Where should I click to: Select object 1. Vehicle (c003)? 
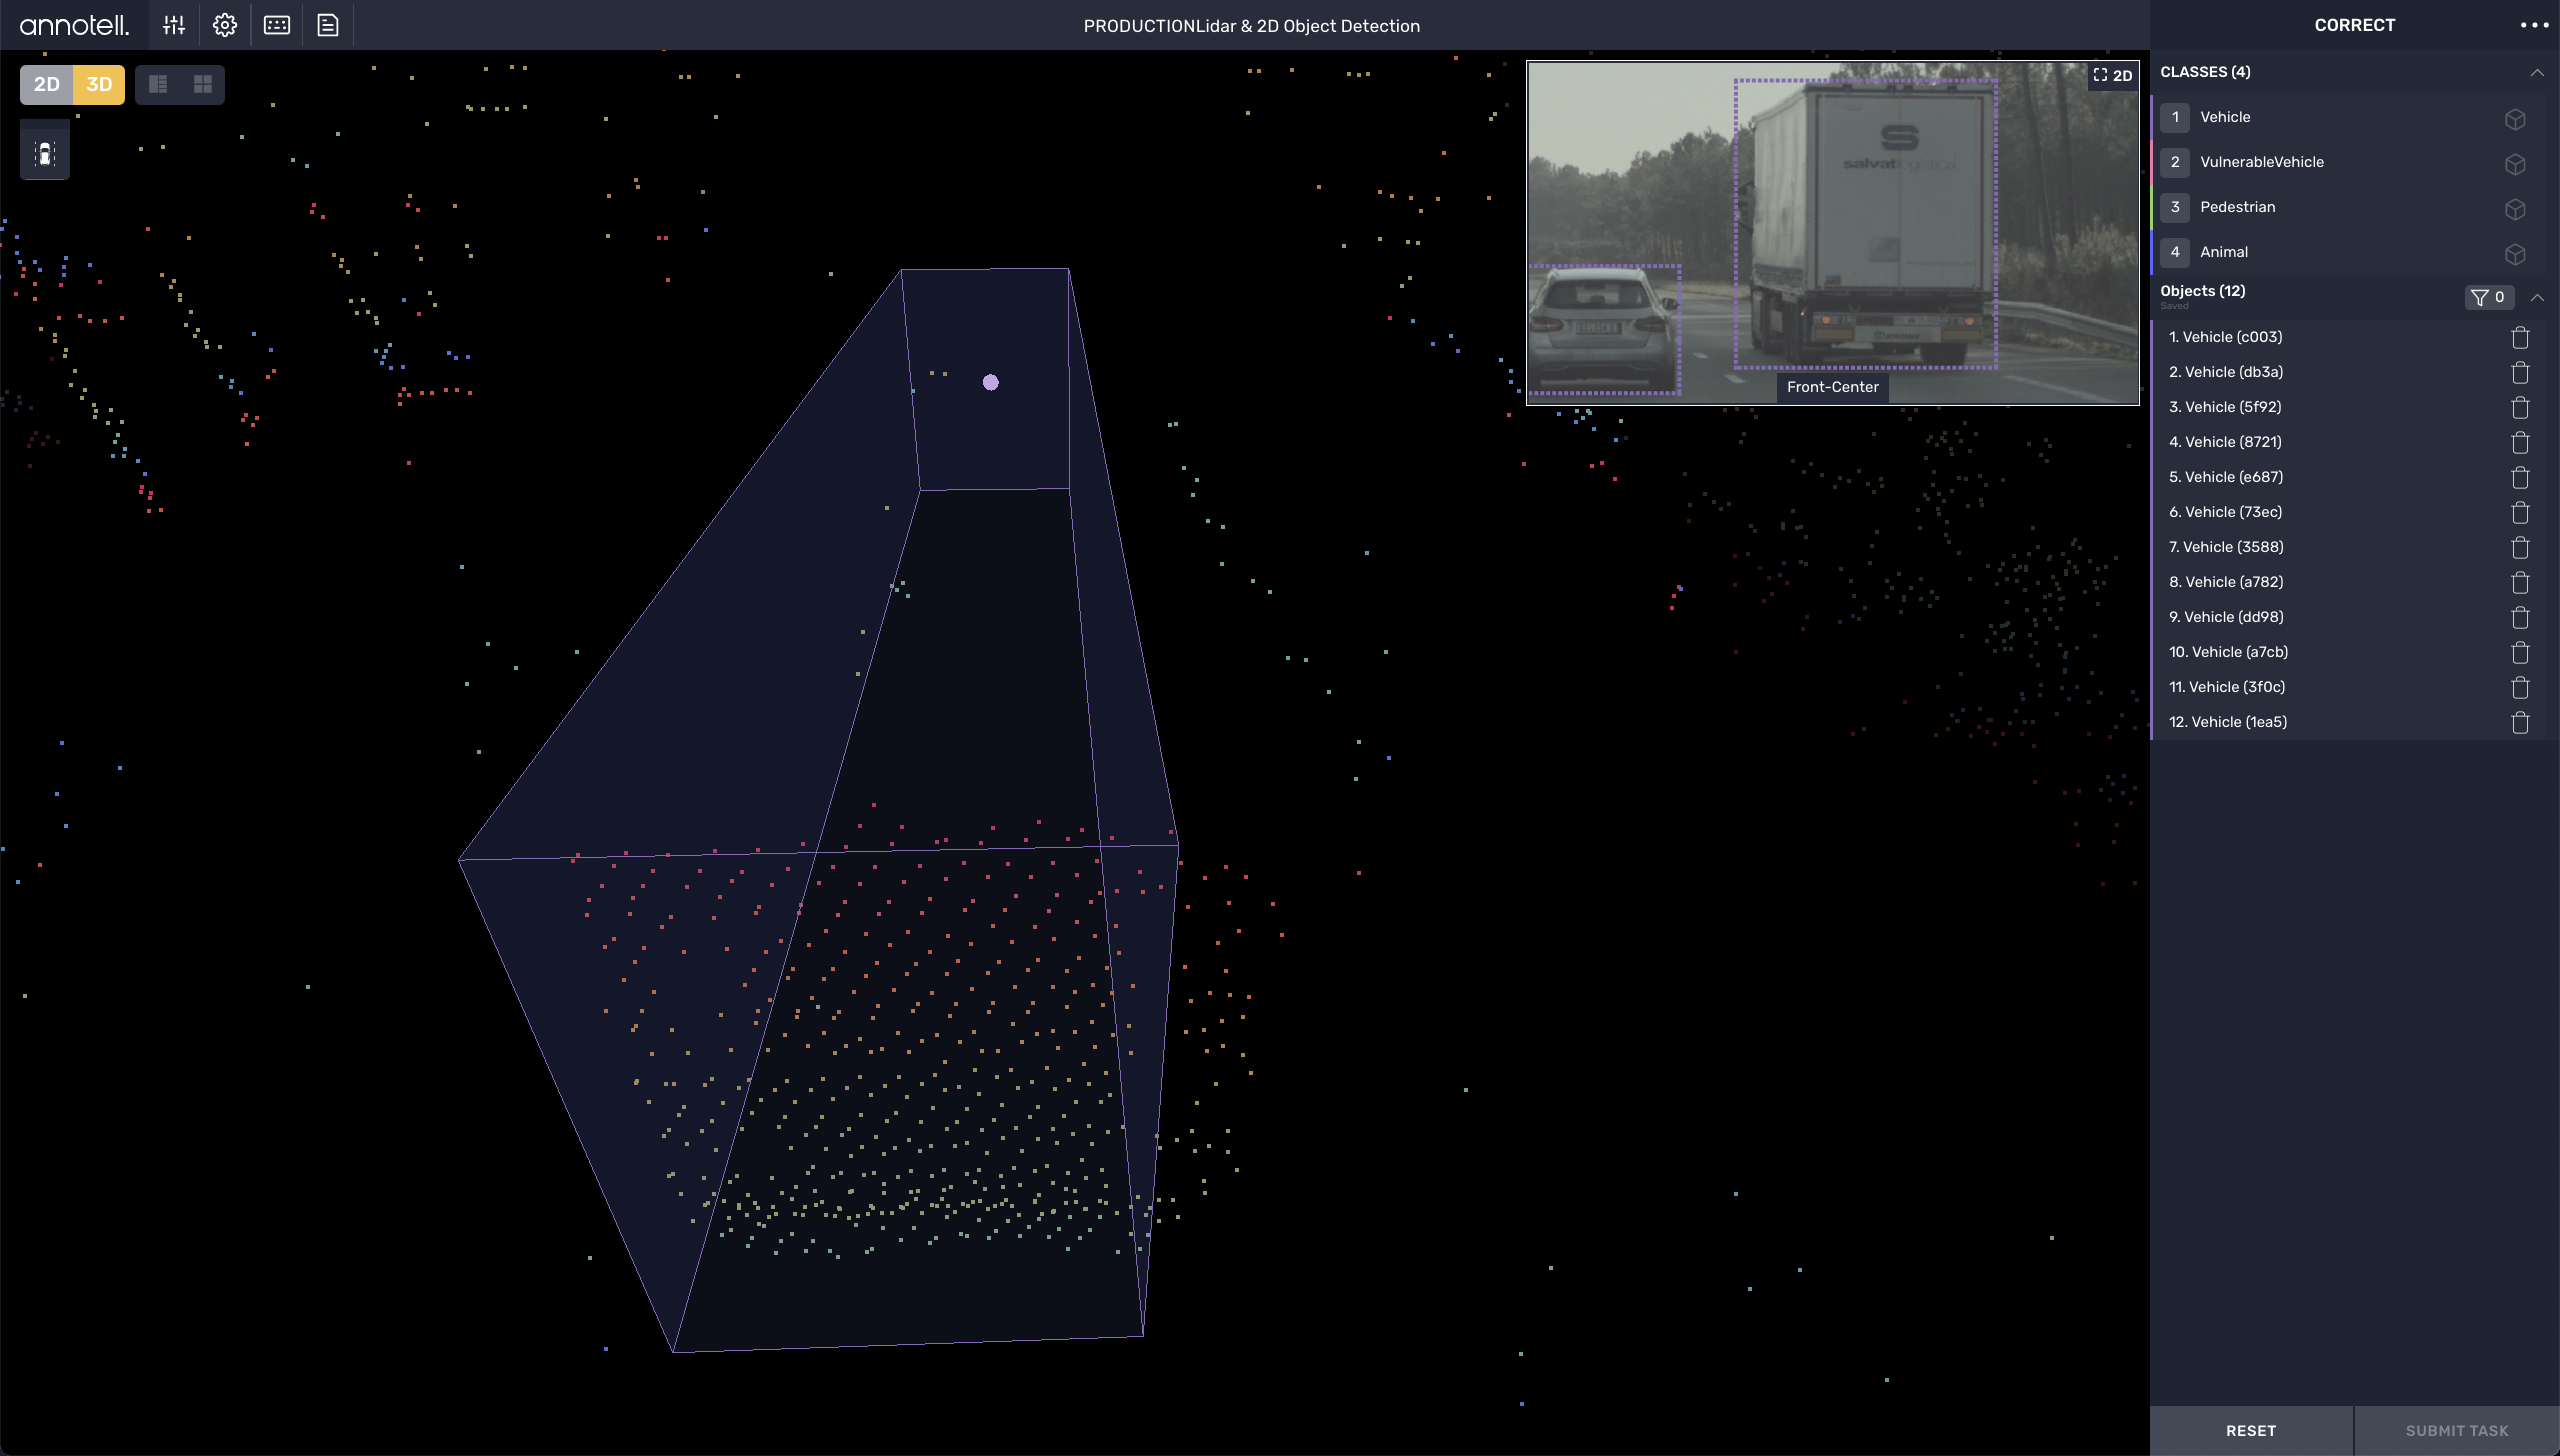[x=2347, y=337]
